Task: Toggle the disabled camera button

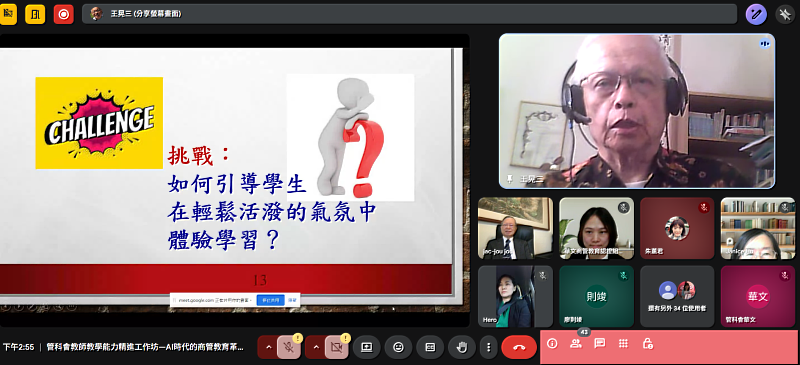Action: coord(337,347)
